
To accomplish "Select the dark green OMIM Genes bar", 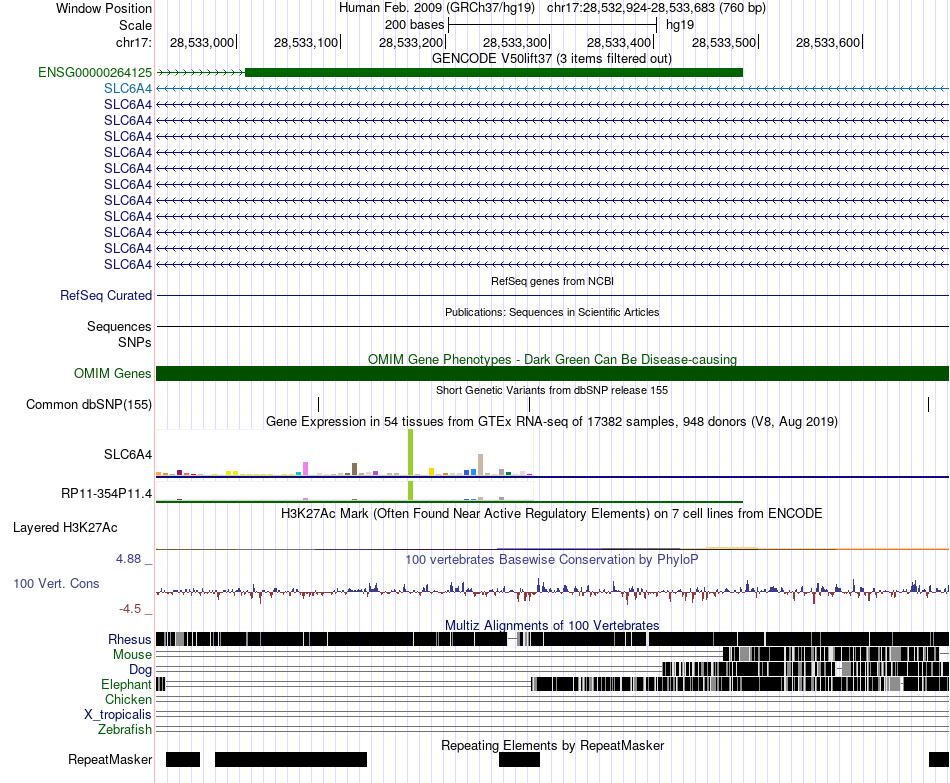I will (x=552, y=373).
